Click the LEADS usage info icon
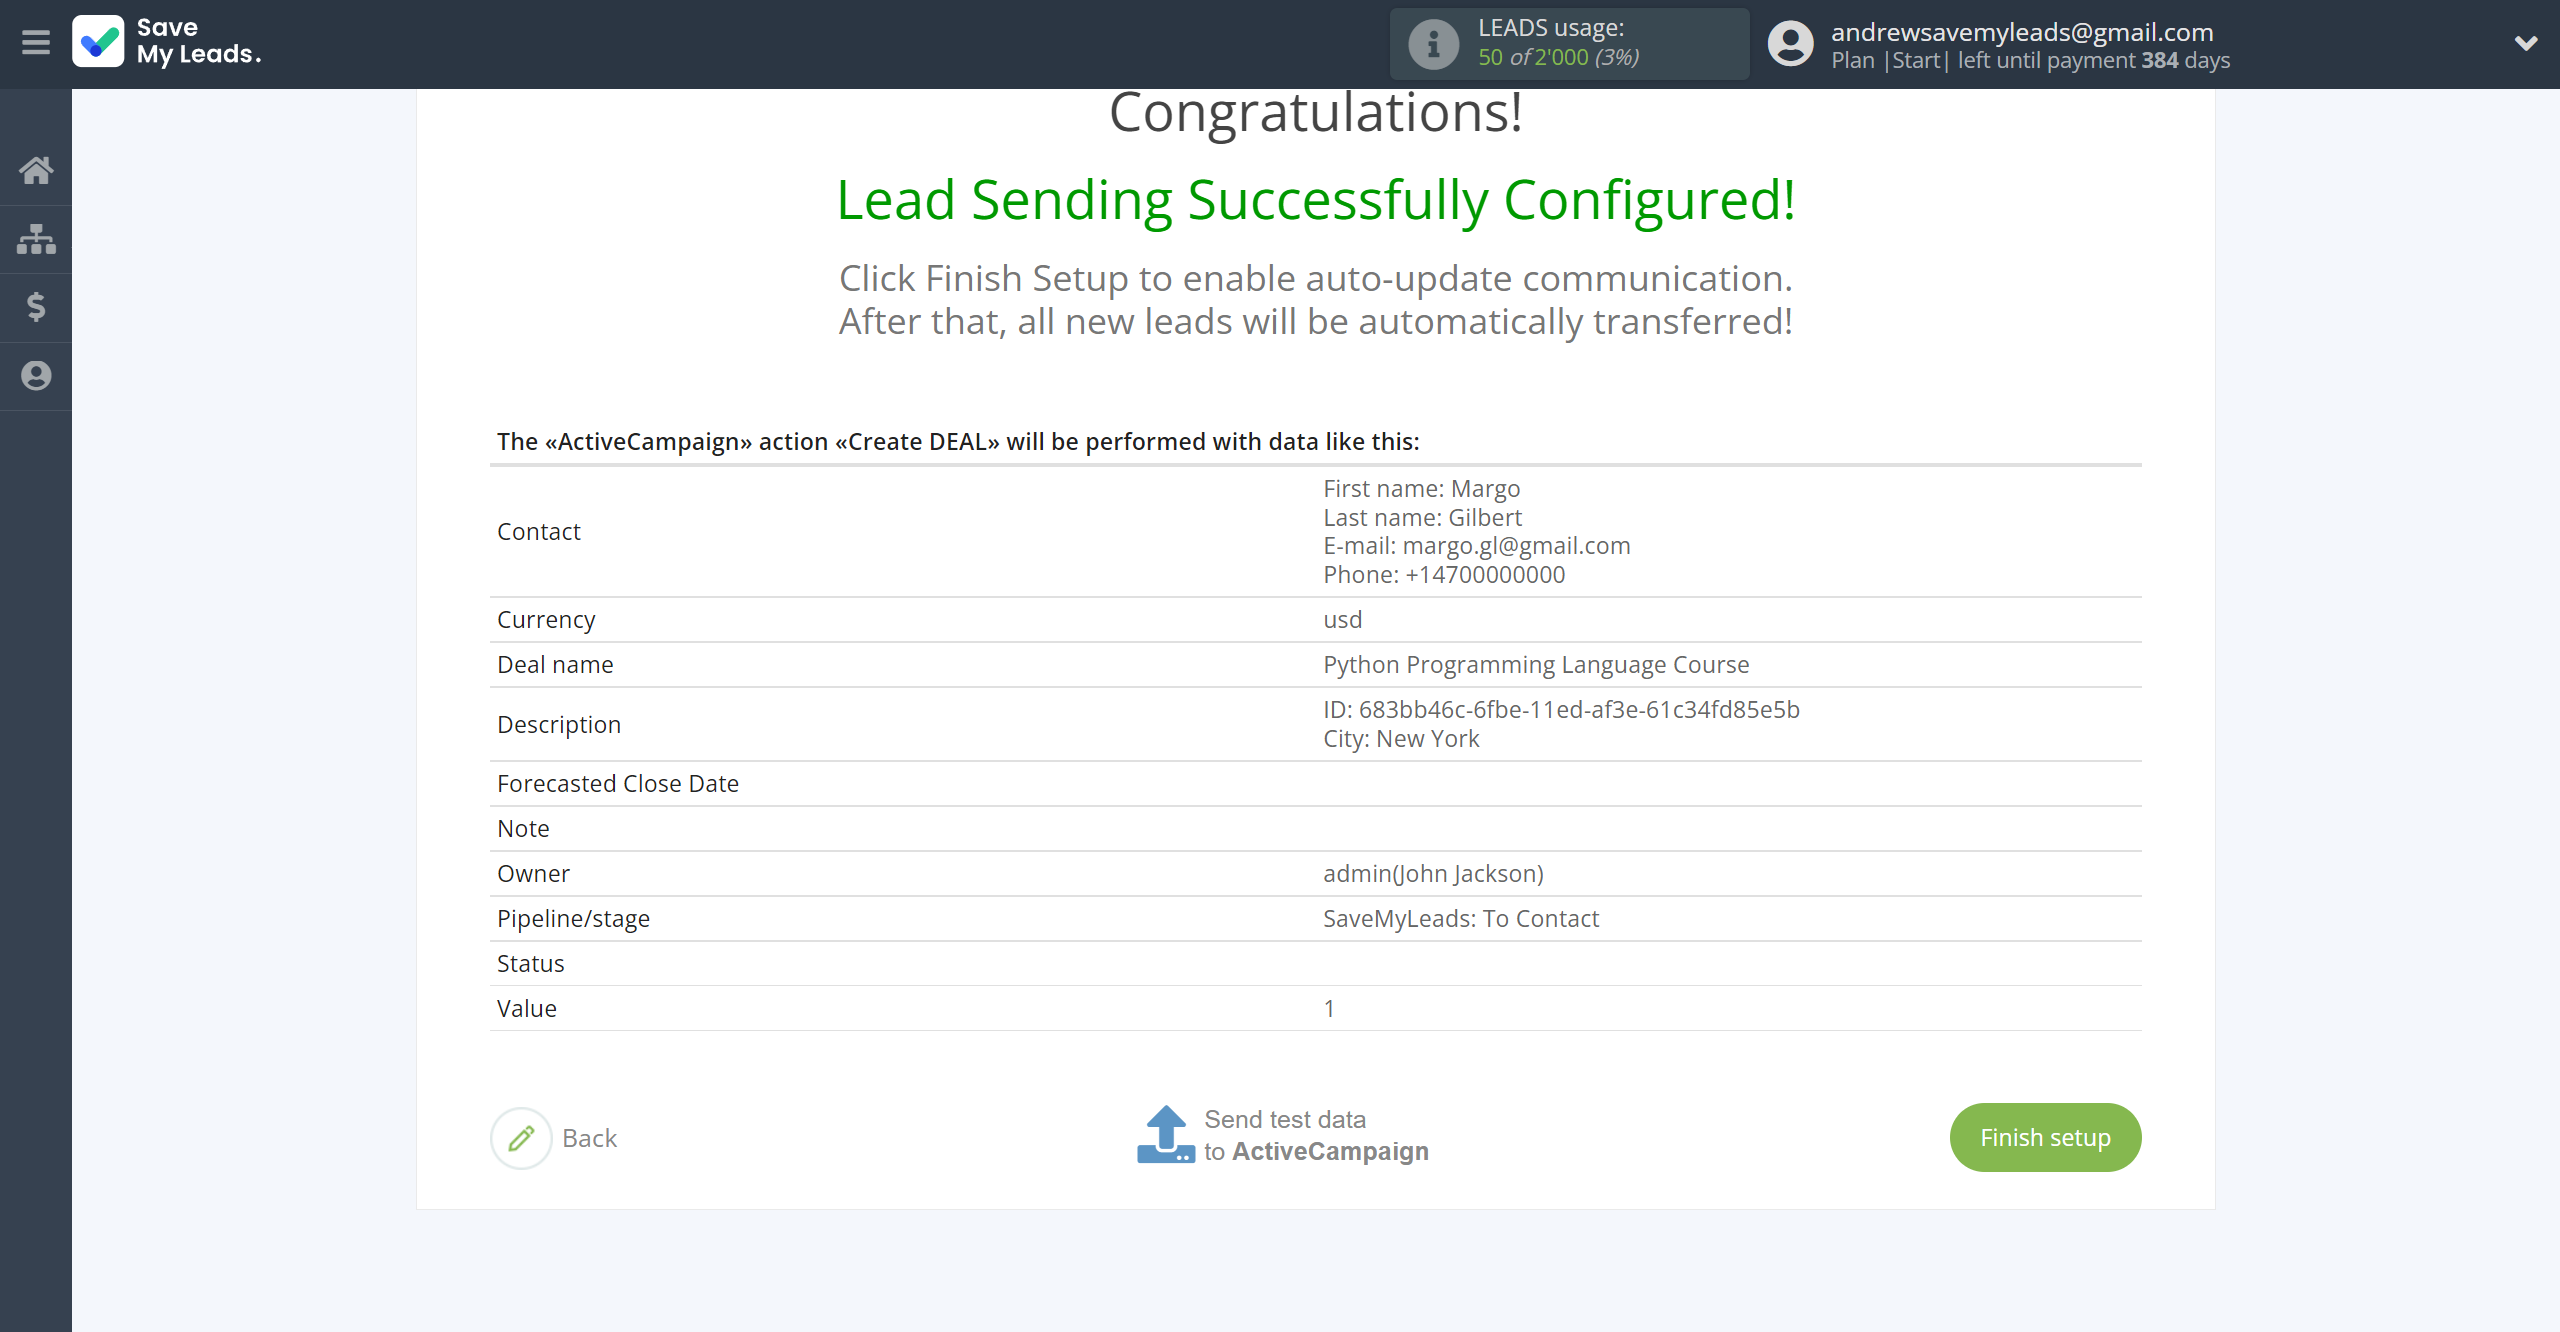Viewport: 2560px width, 1332px height. 1433,44
